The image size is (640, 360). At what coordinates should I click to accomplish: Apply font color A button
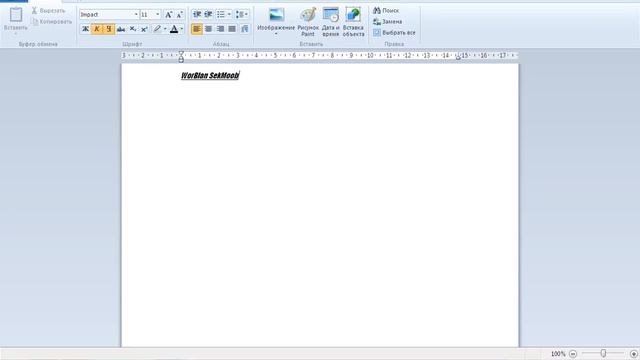click(x=174, y=29)
